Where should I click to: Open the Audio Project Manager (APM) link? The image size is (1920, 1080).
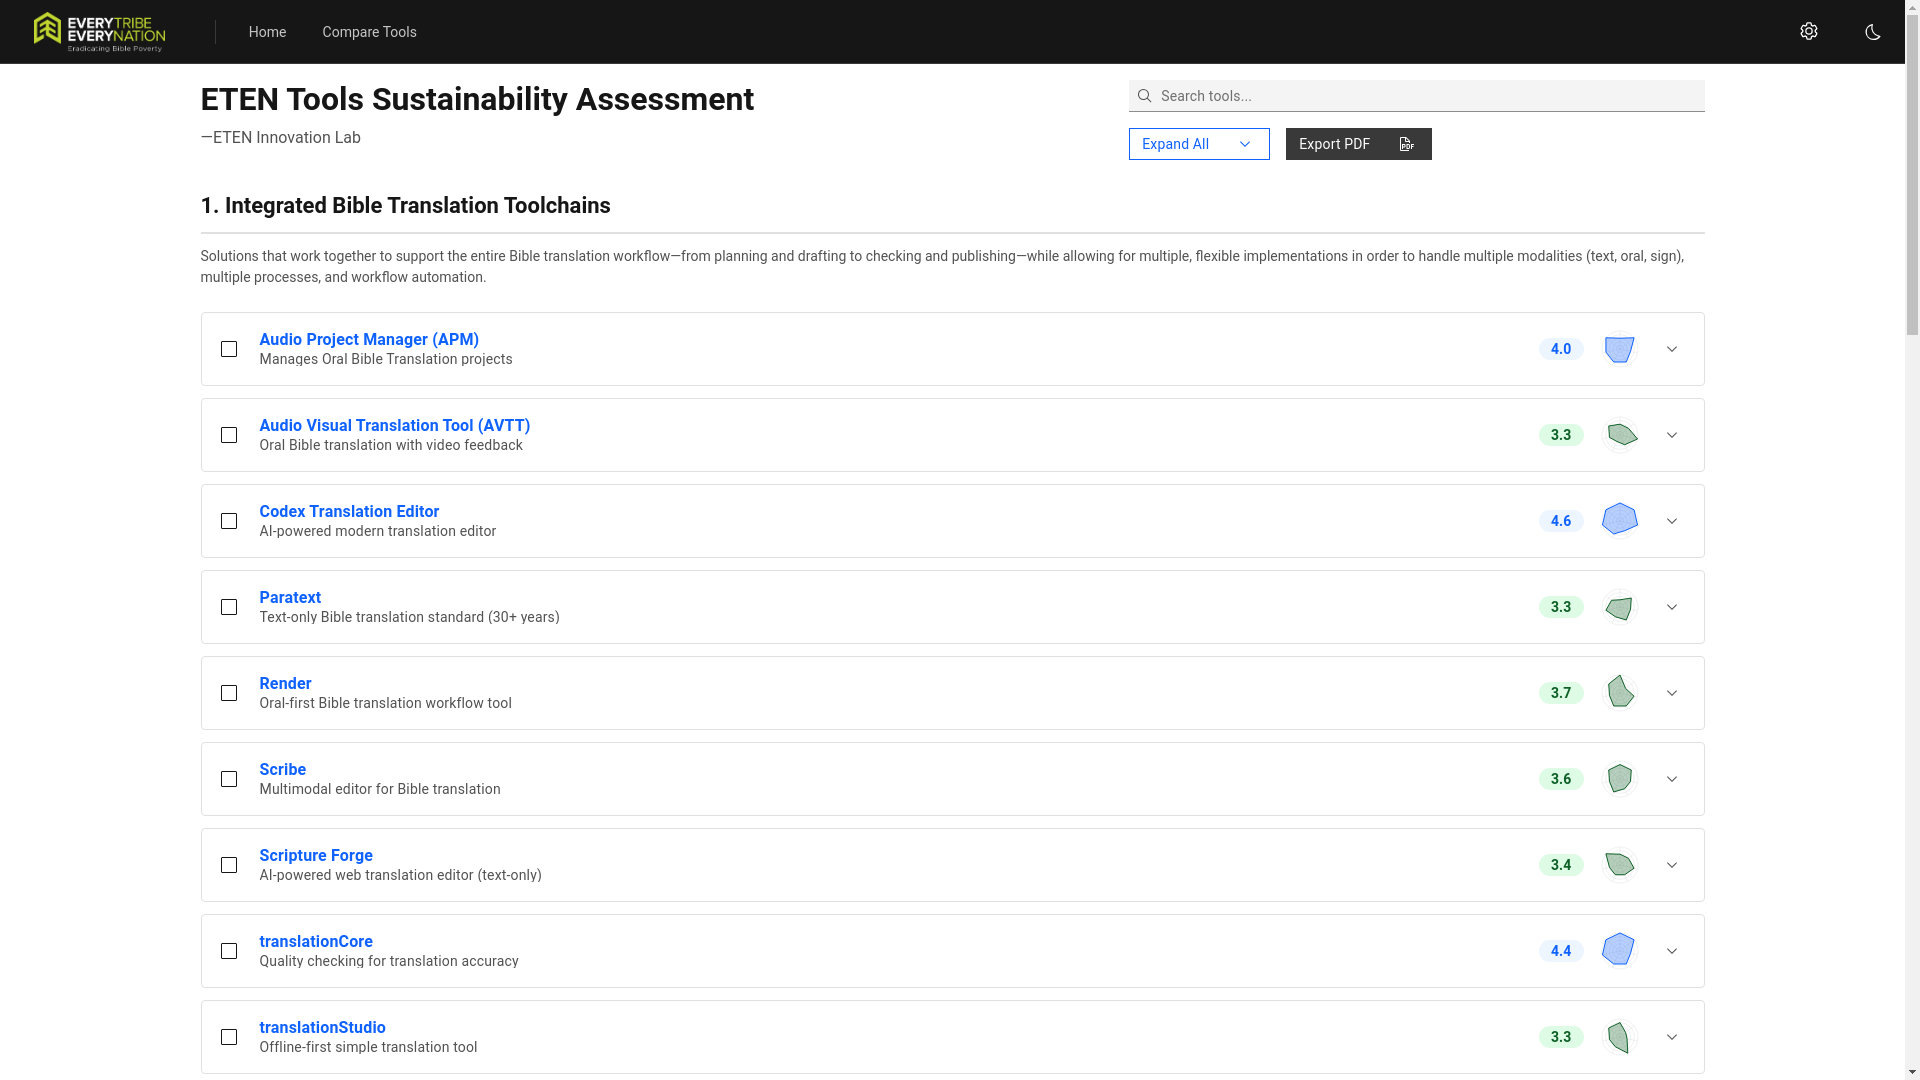(x=369, y=340)
